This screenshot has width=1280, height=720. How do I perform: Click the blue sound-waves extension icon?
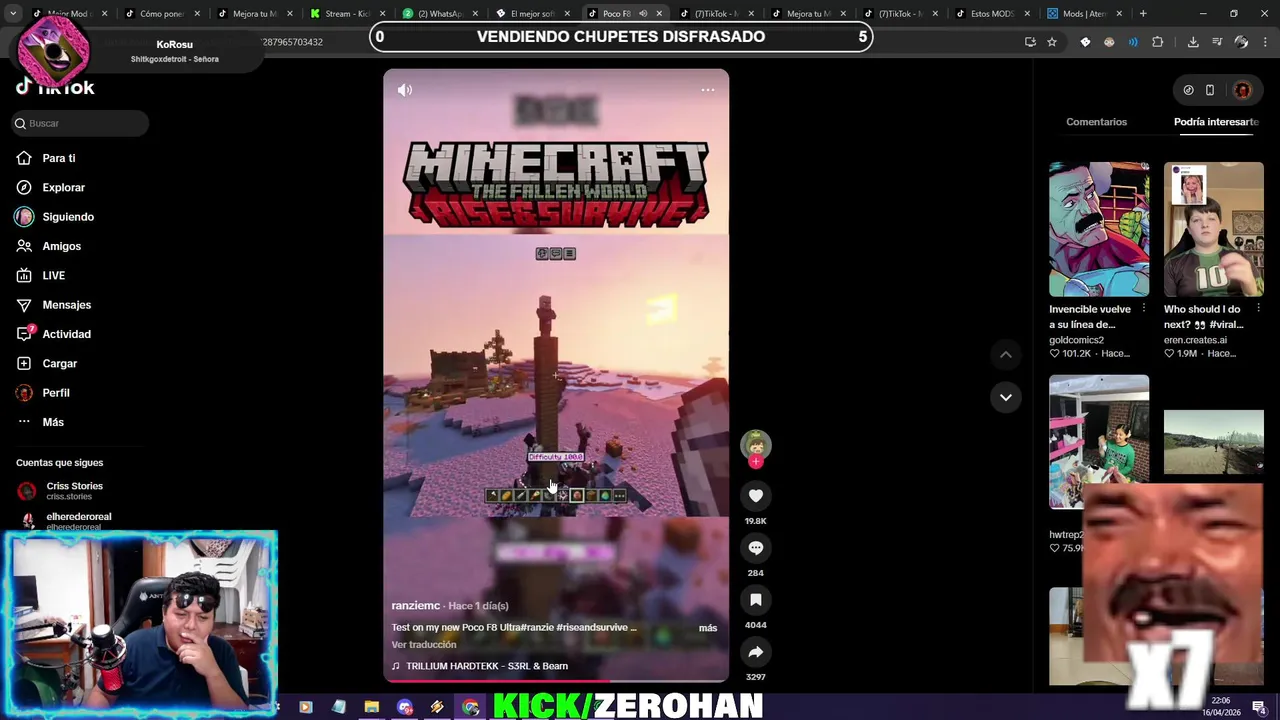(1133, 42)
